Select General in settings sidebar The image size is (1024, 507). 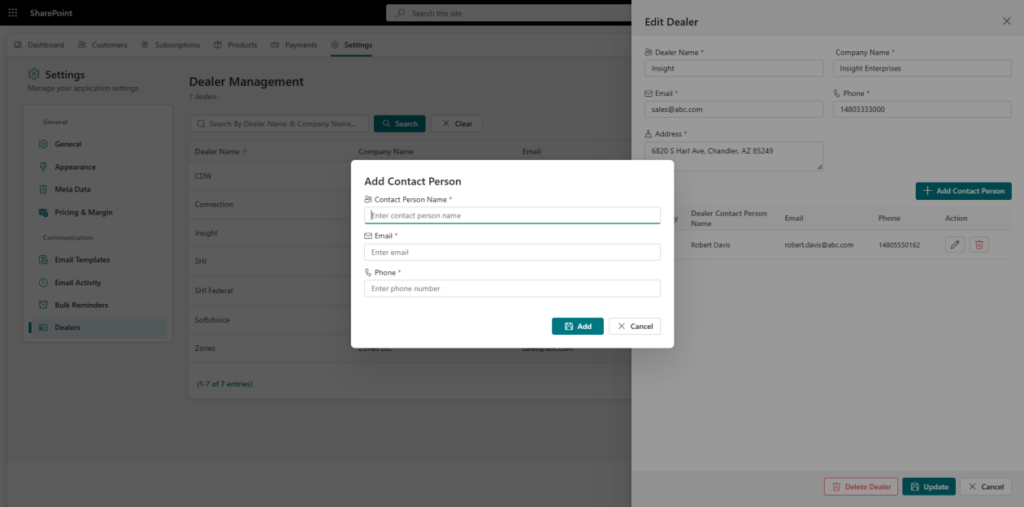click(x=98, y=144)
